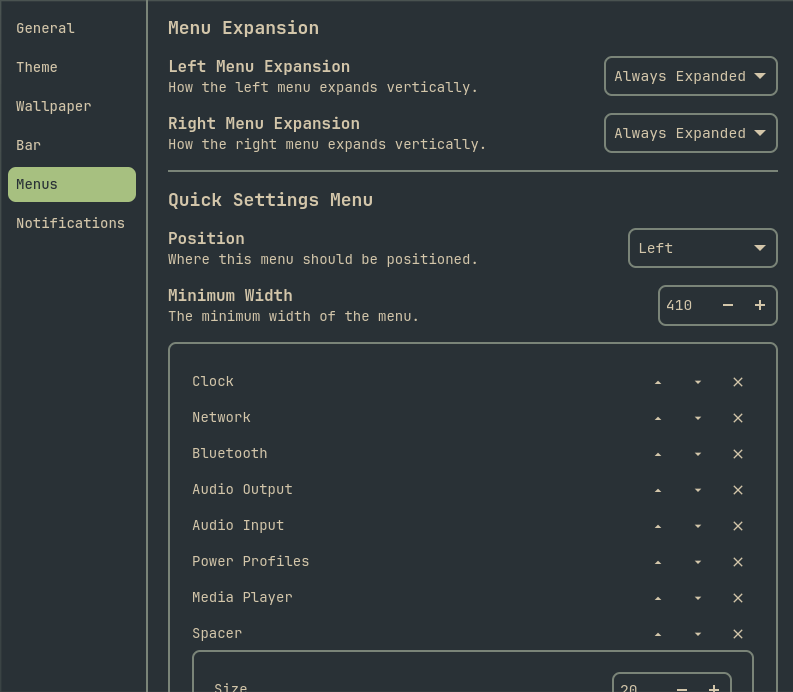Remove Clock from quick settings
793x692 pixels.
738,382
